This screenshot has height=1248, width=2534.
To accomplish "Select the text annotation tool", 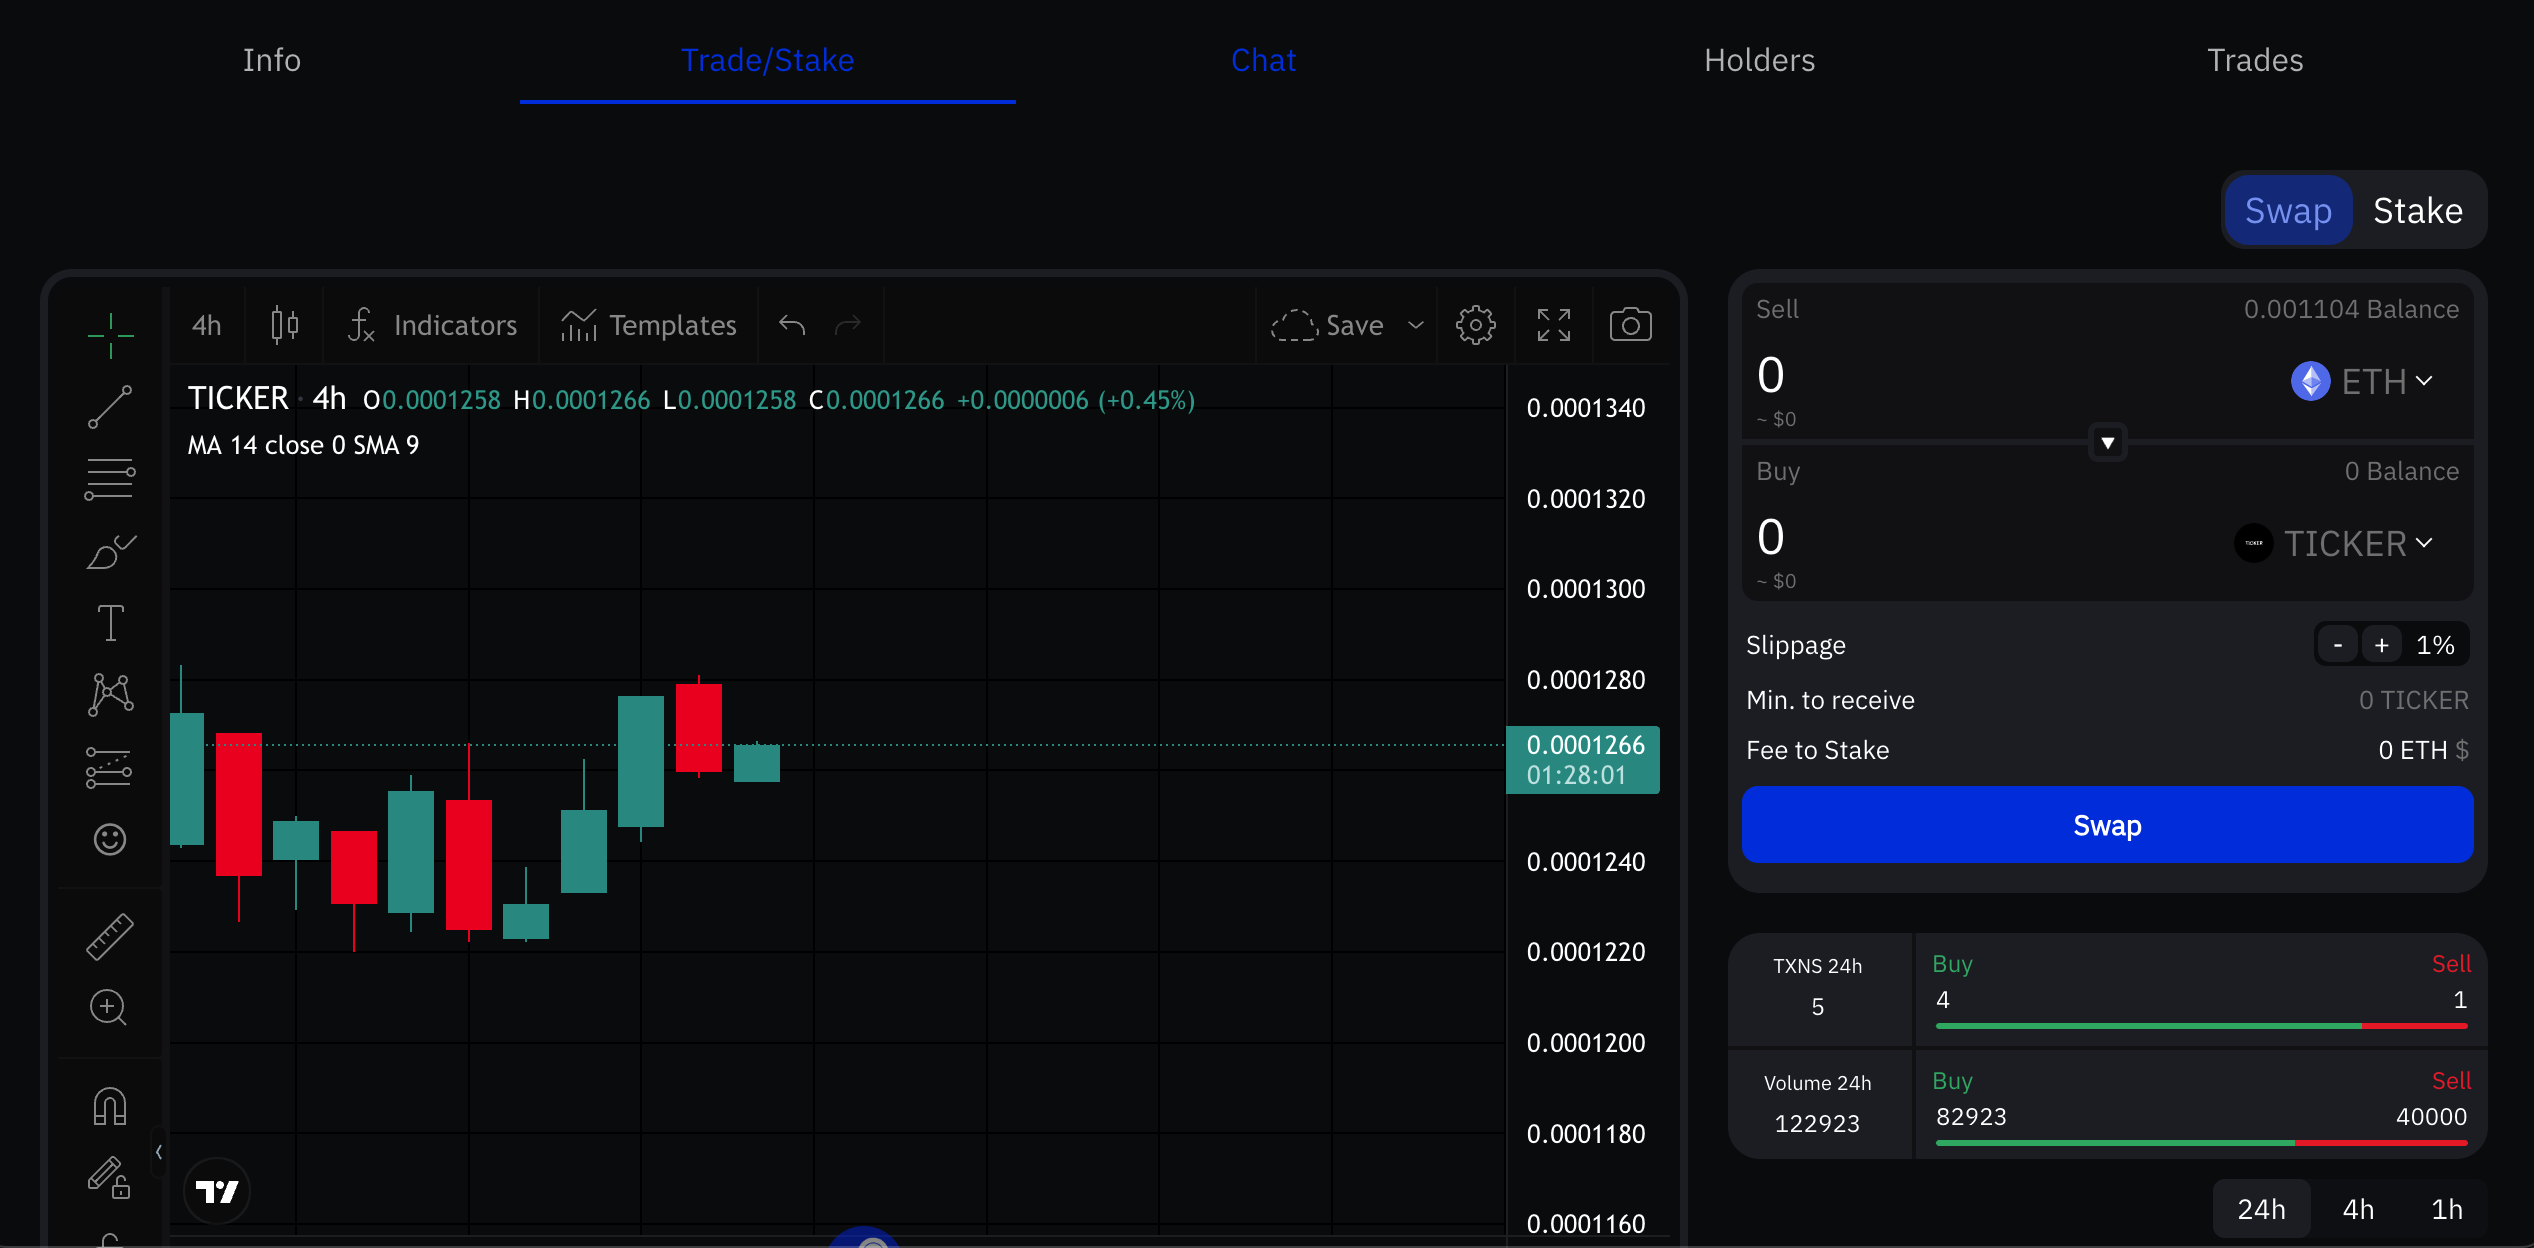I will pos(108,622).
